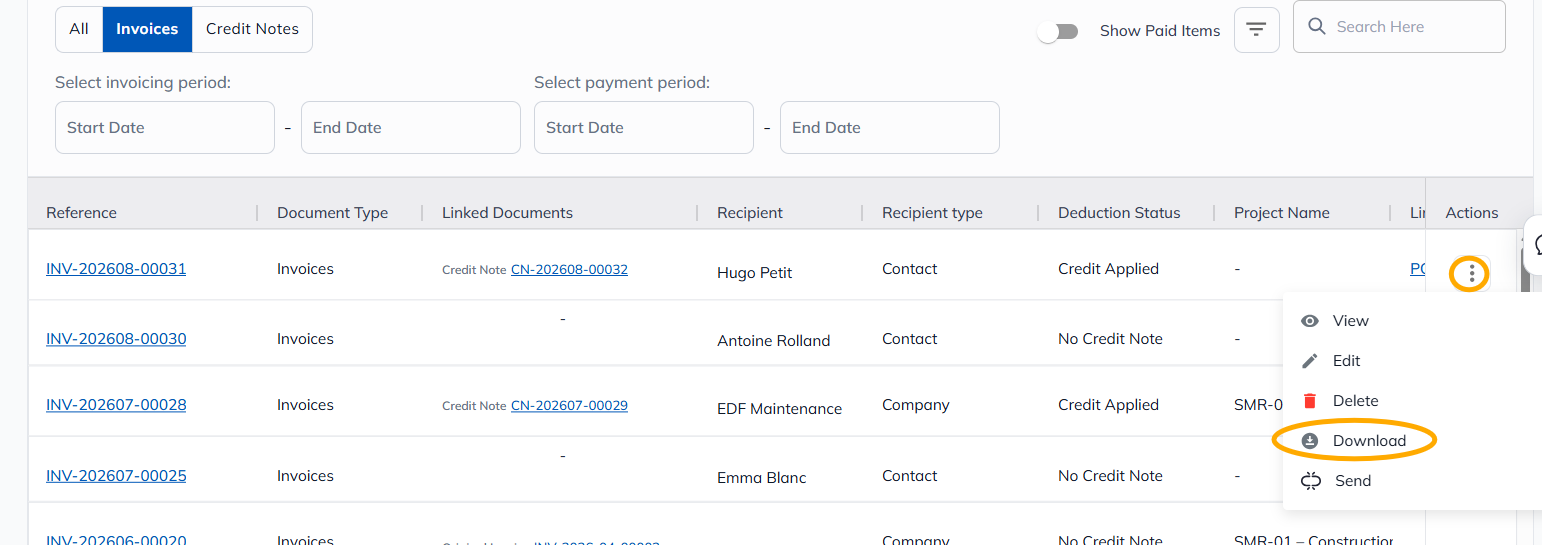Open the three-dot actions menu for INV-202608-00031
Image resolution: width=1542 pixels, height=545 pixels.
(1470, 273)
